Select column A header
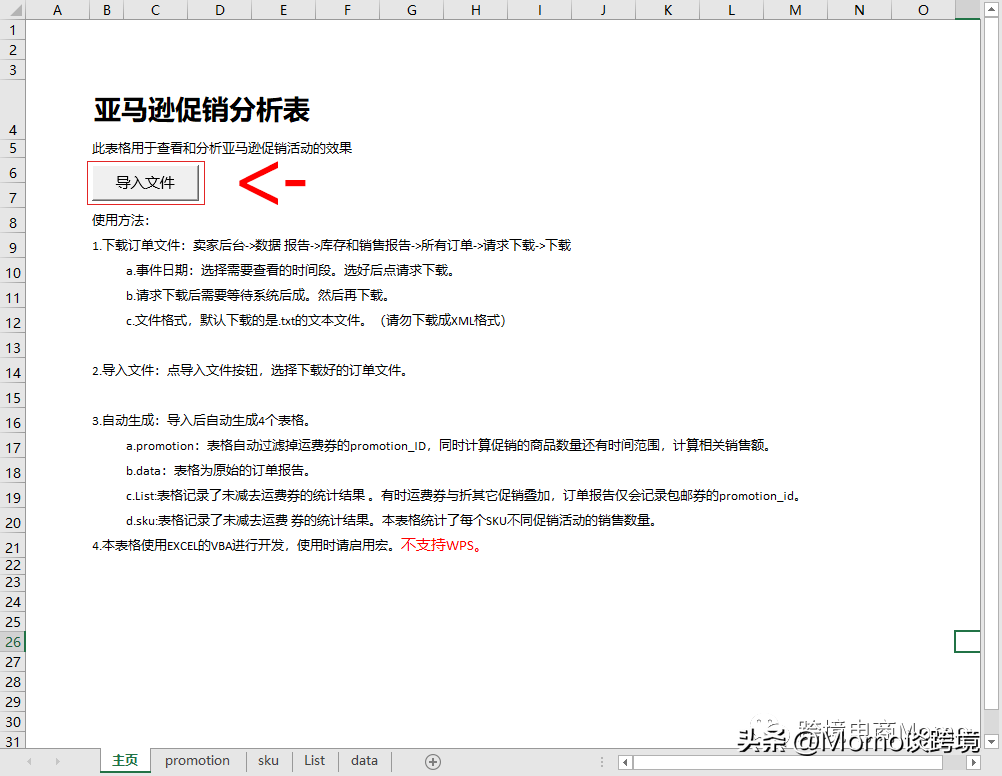Image resolution: width=1002 pixels, height=776 pixels. tap(58, 10)
